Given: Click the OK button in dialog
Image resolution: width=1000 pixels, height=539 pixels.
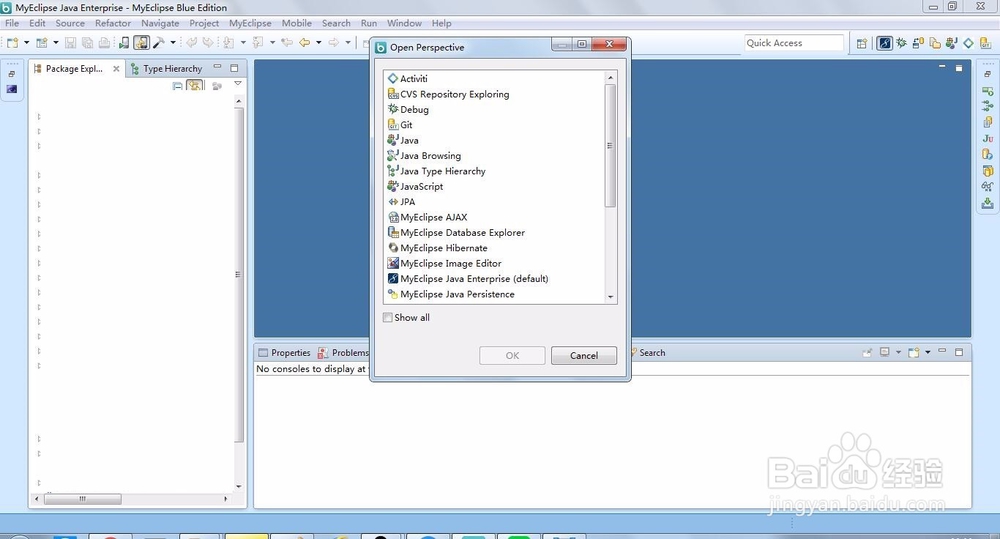Looking at the screenshot, I should 512,355.
